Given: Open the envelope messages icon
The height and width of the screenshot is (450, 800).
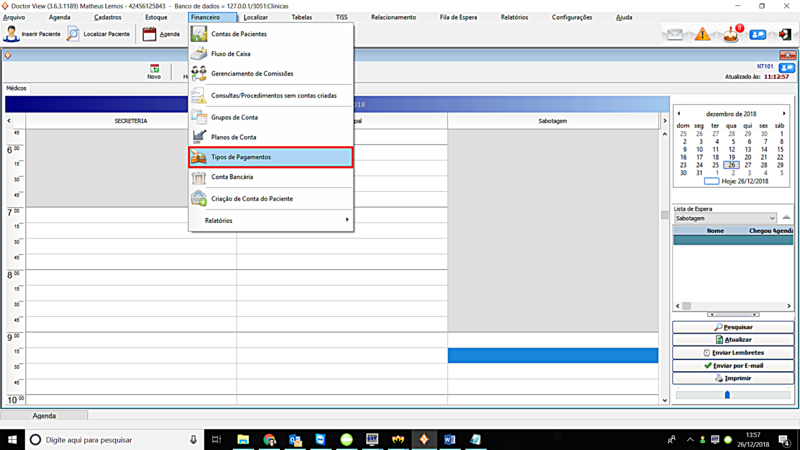Looking at the screenshot, I should (x=675, y=35).
